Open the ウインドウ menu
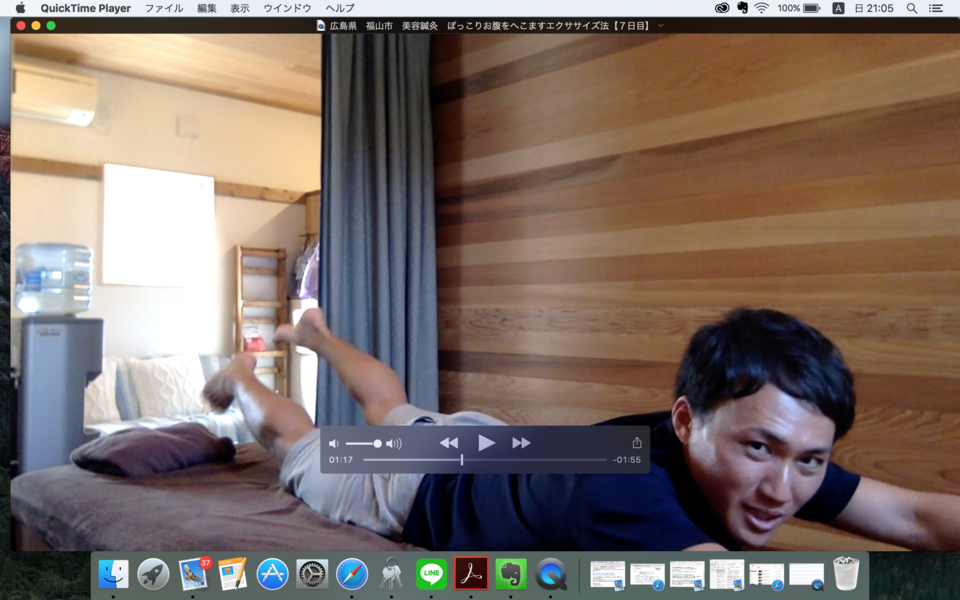The width and height of the screenshot is (960, 600). point(287,8)
